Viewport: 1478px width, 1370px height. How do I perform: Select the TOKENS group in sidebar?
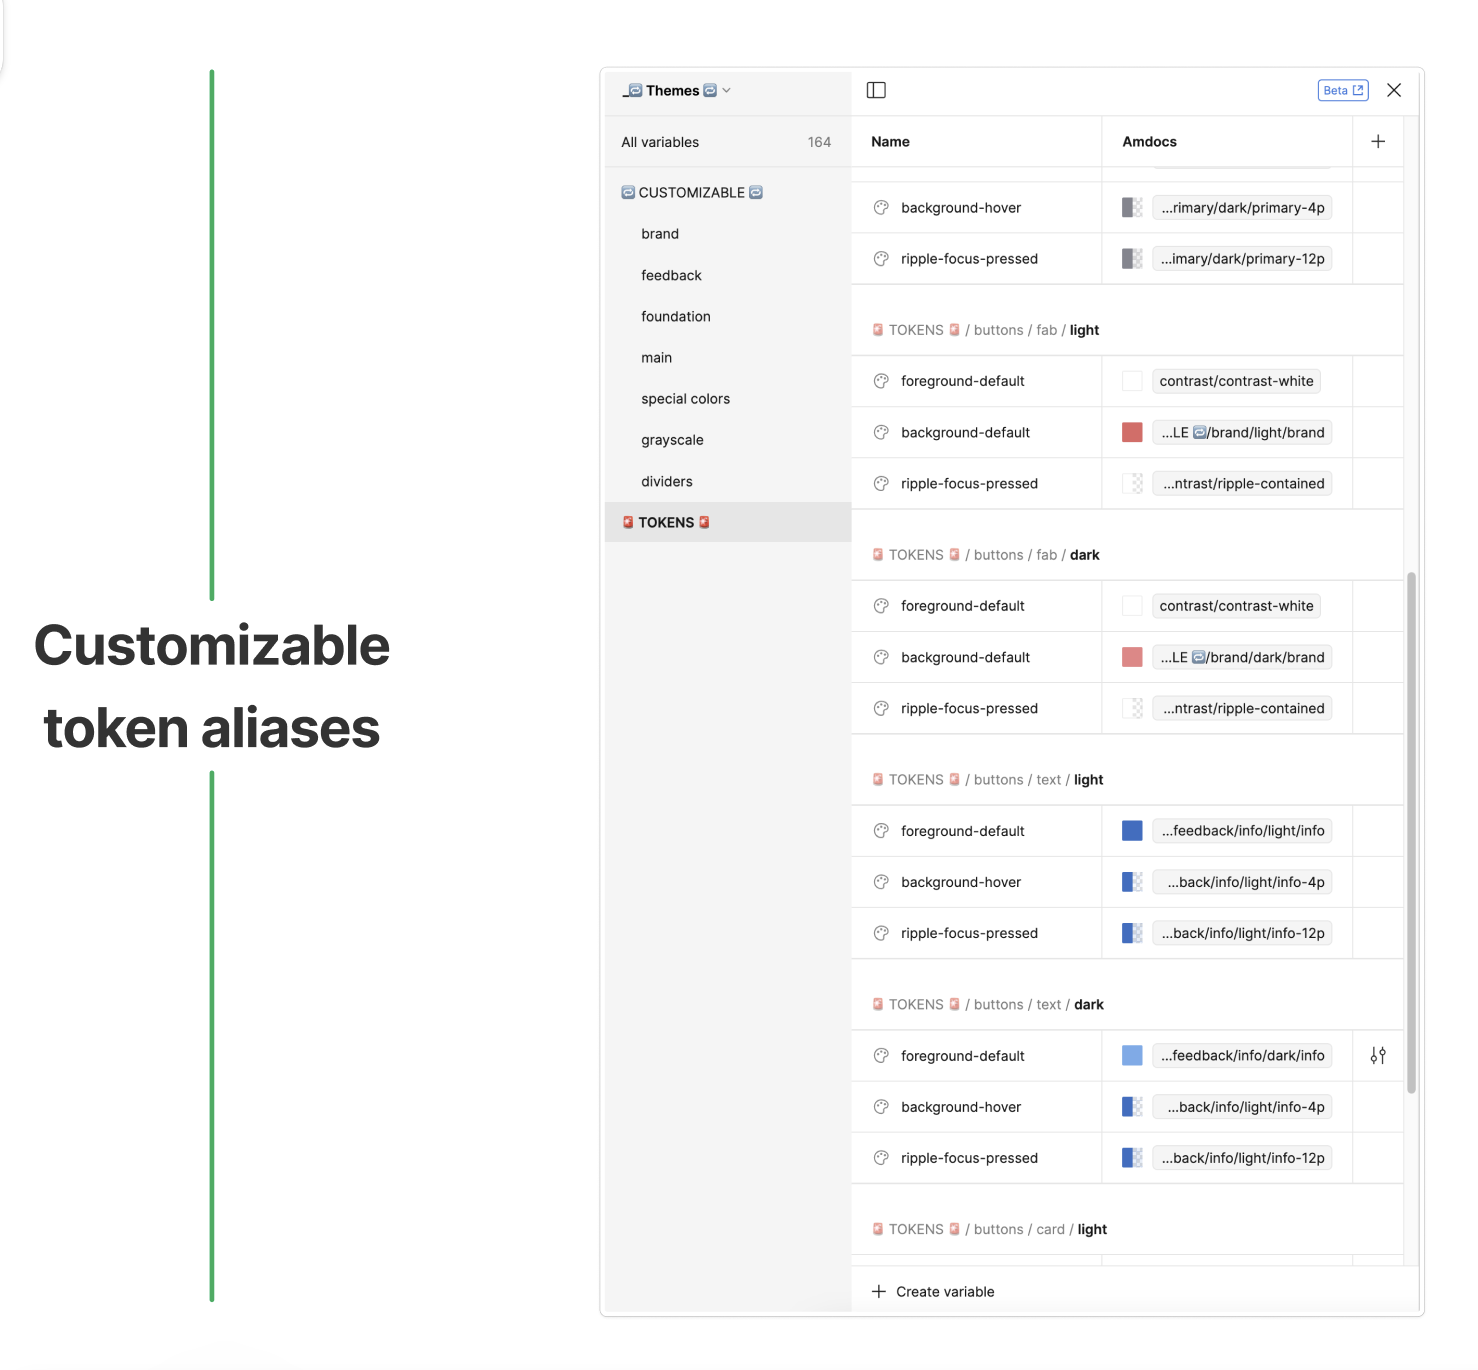coord(666,523)
